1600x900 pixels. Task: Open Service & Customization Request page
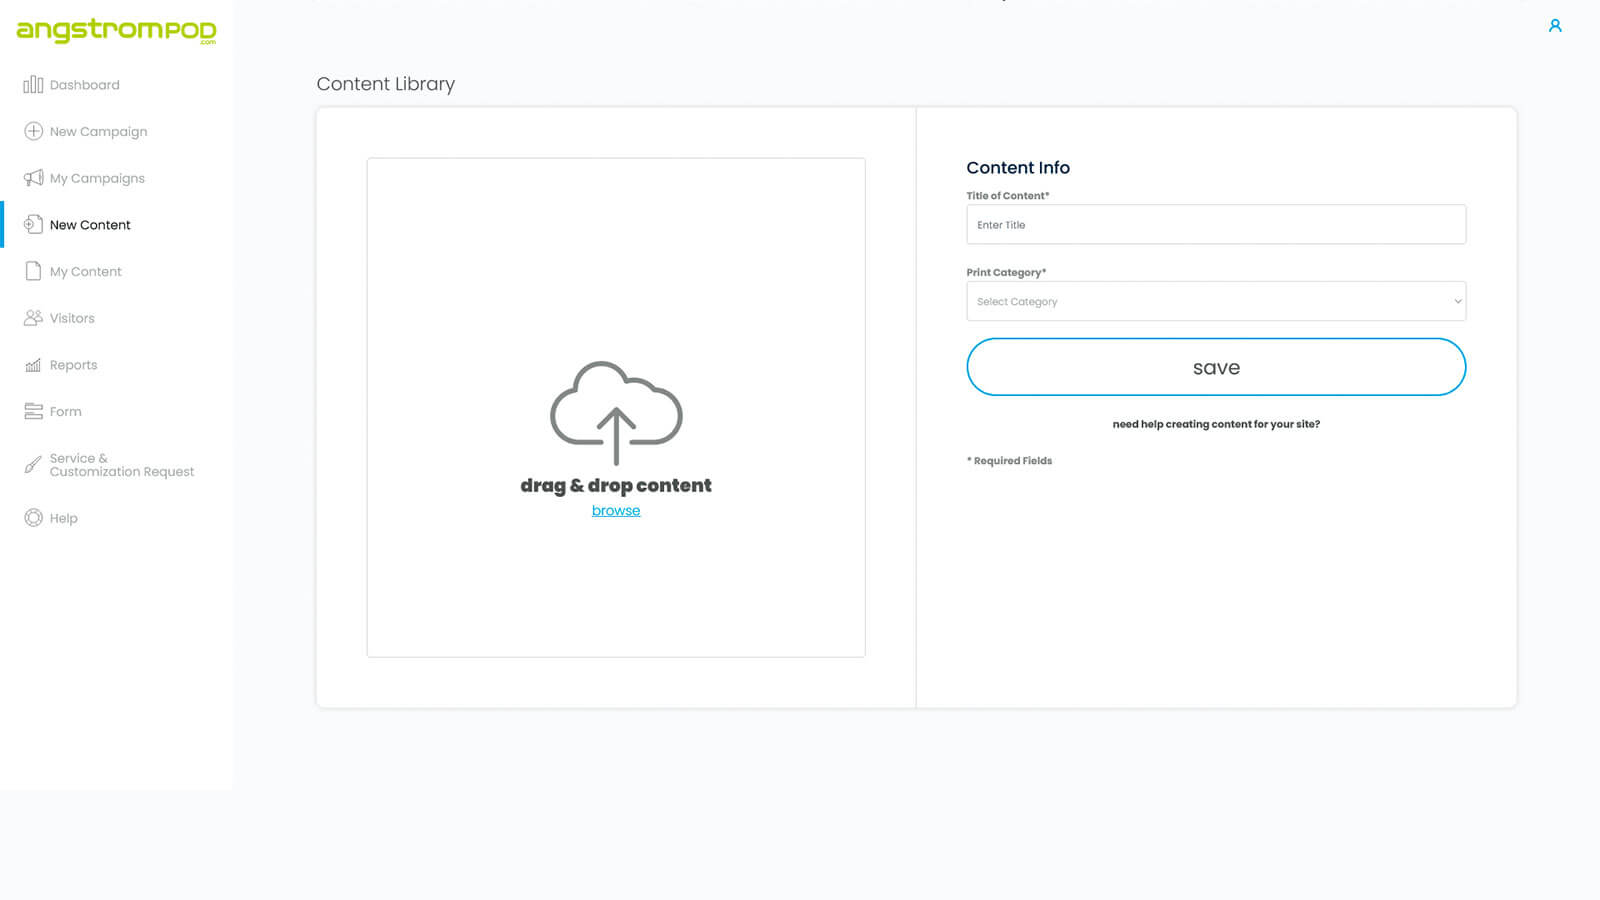click(121, 465)
